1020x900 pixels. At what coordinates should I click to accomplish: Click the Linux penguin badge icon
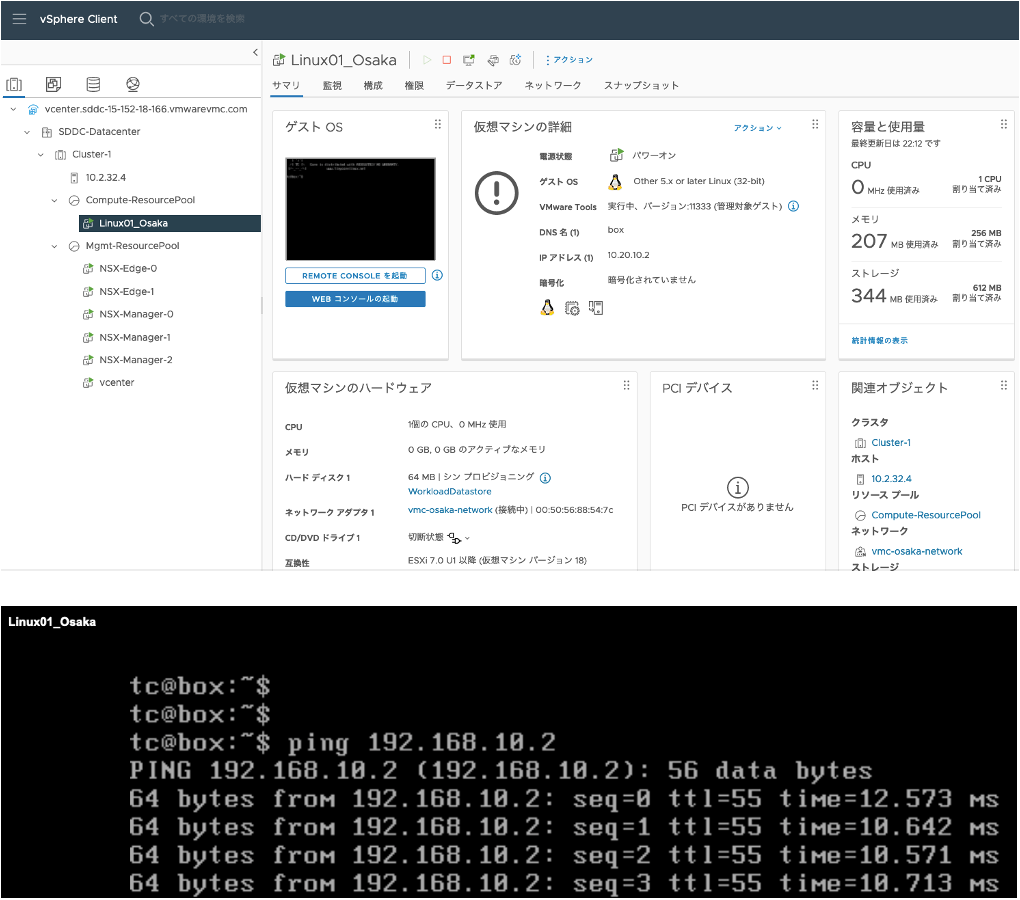pos(548,308)
